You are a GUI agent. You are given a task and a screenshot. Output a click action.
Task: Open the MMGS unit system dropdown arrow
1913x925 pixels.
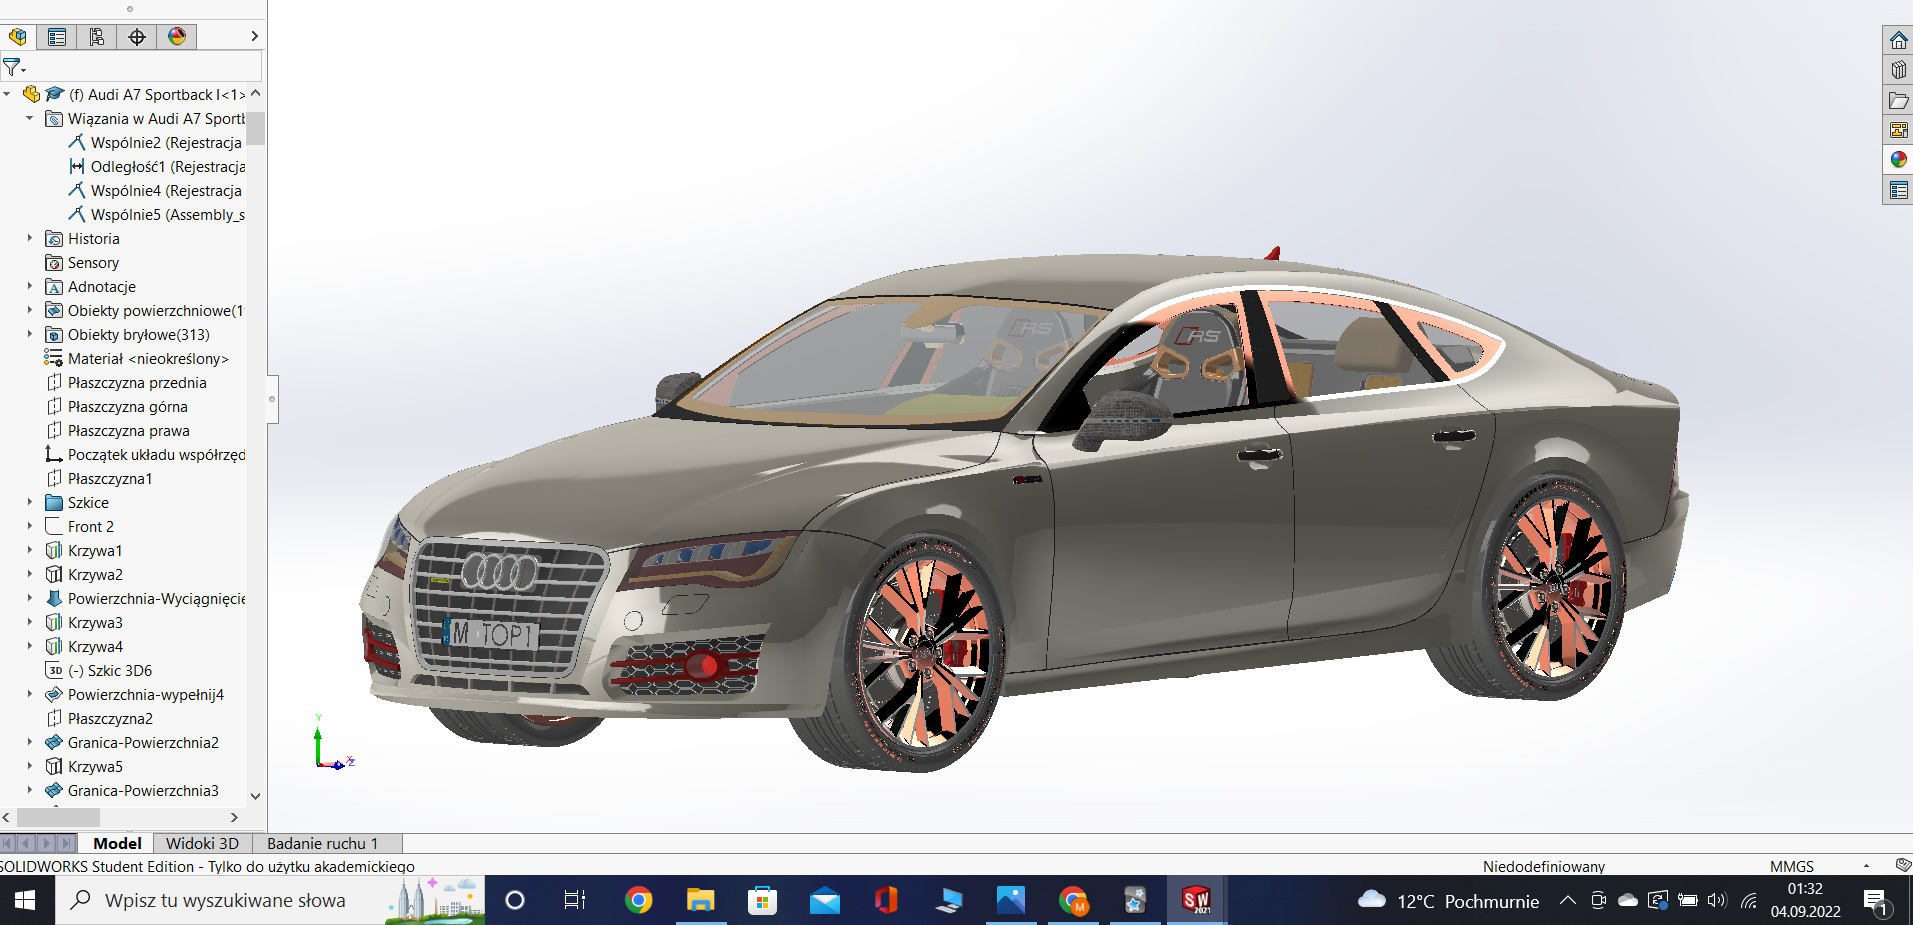tap(1866, 866)
